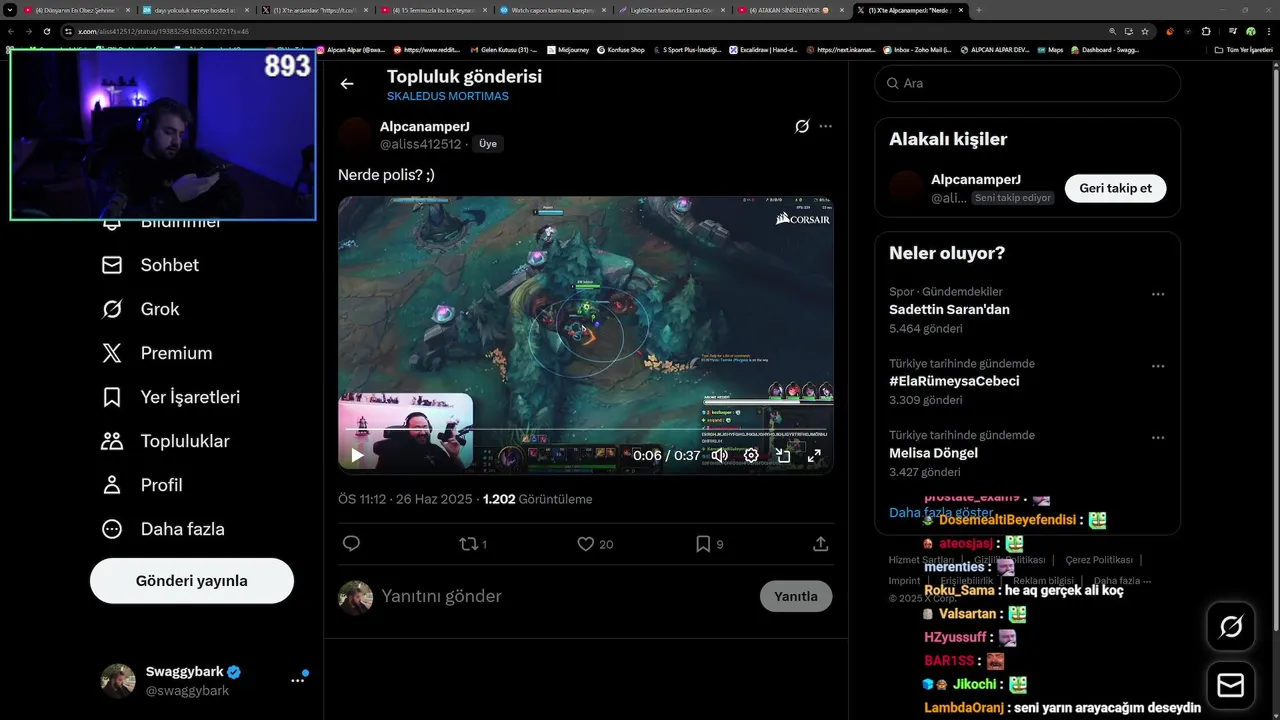Open the Midjourney bookmark

pyautogui.click(x=568, y=49)
